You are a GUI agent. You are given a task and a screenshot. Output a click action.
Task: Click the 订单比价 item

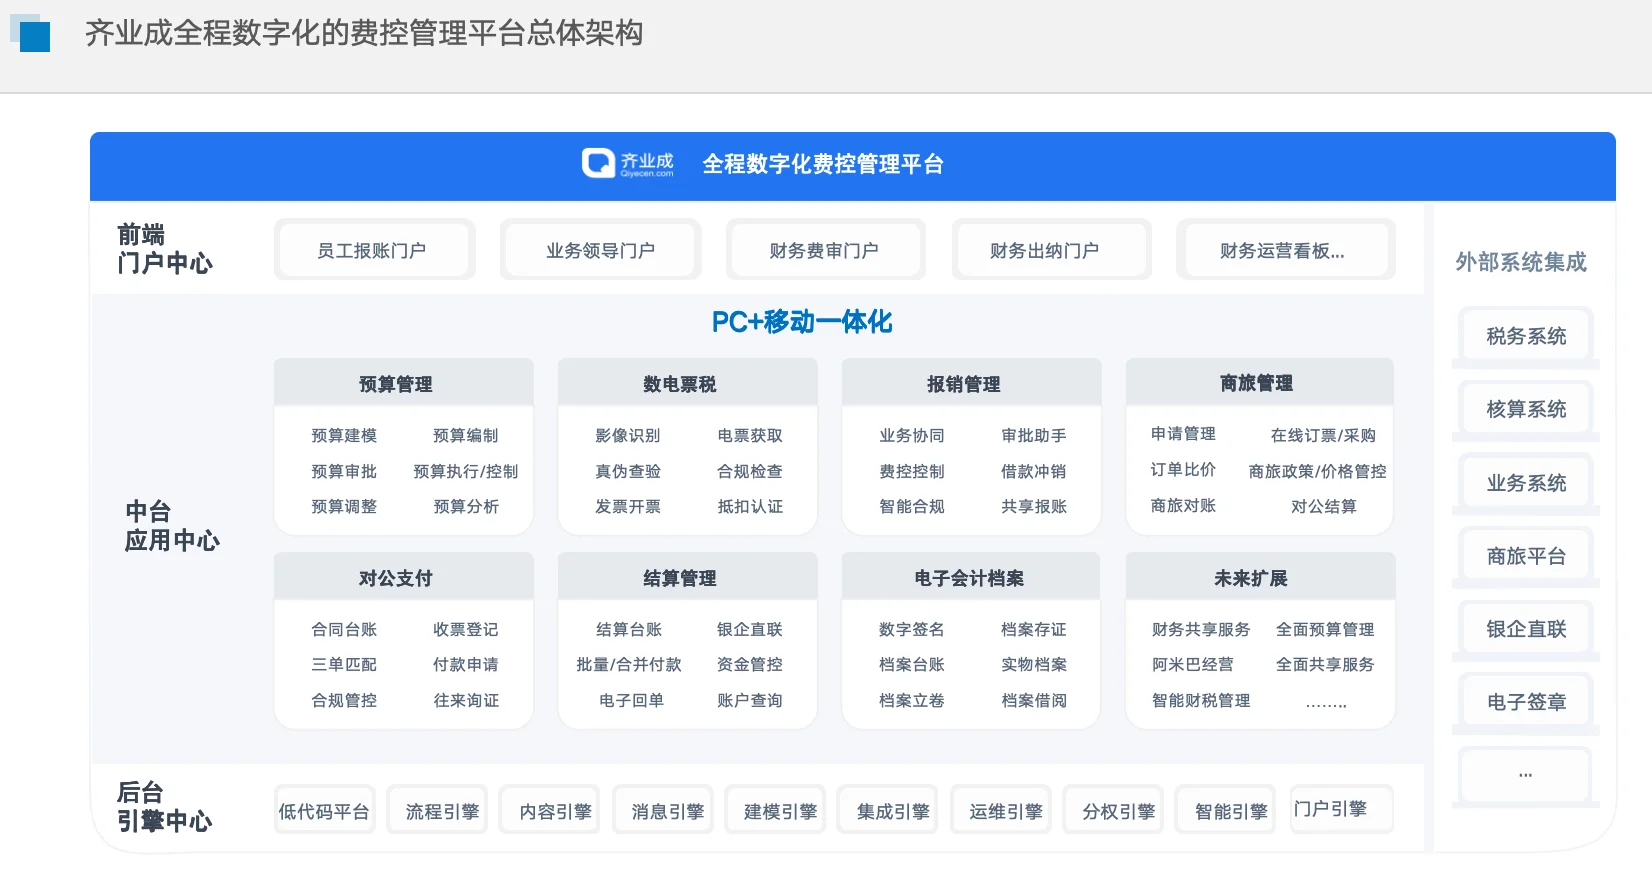click(1183, 469)
